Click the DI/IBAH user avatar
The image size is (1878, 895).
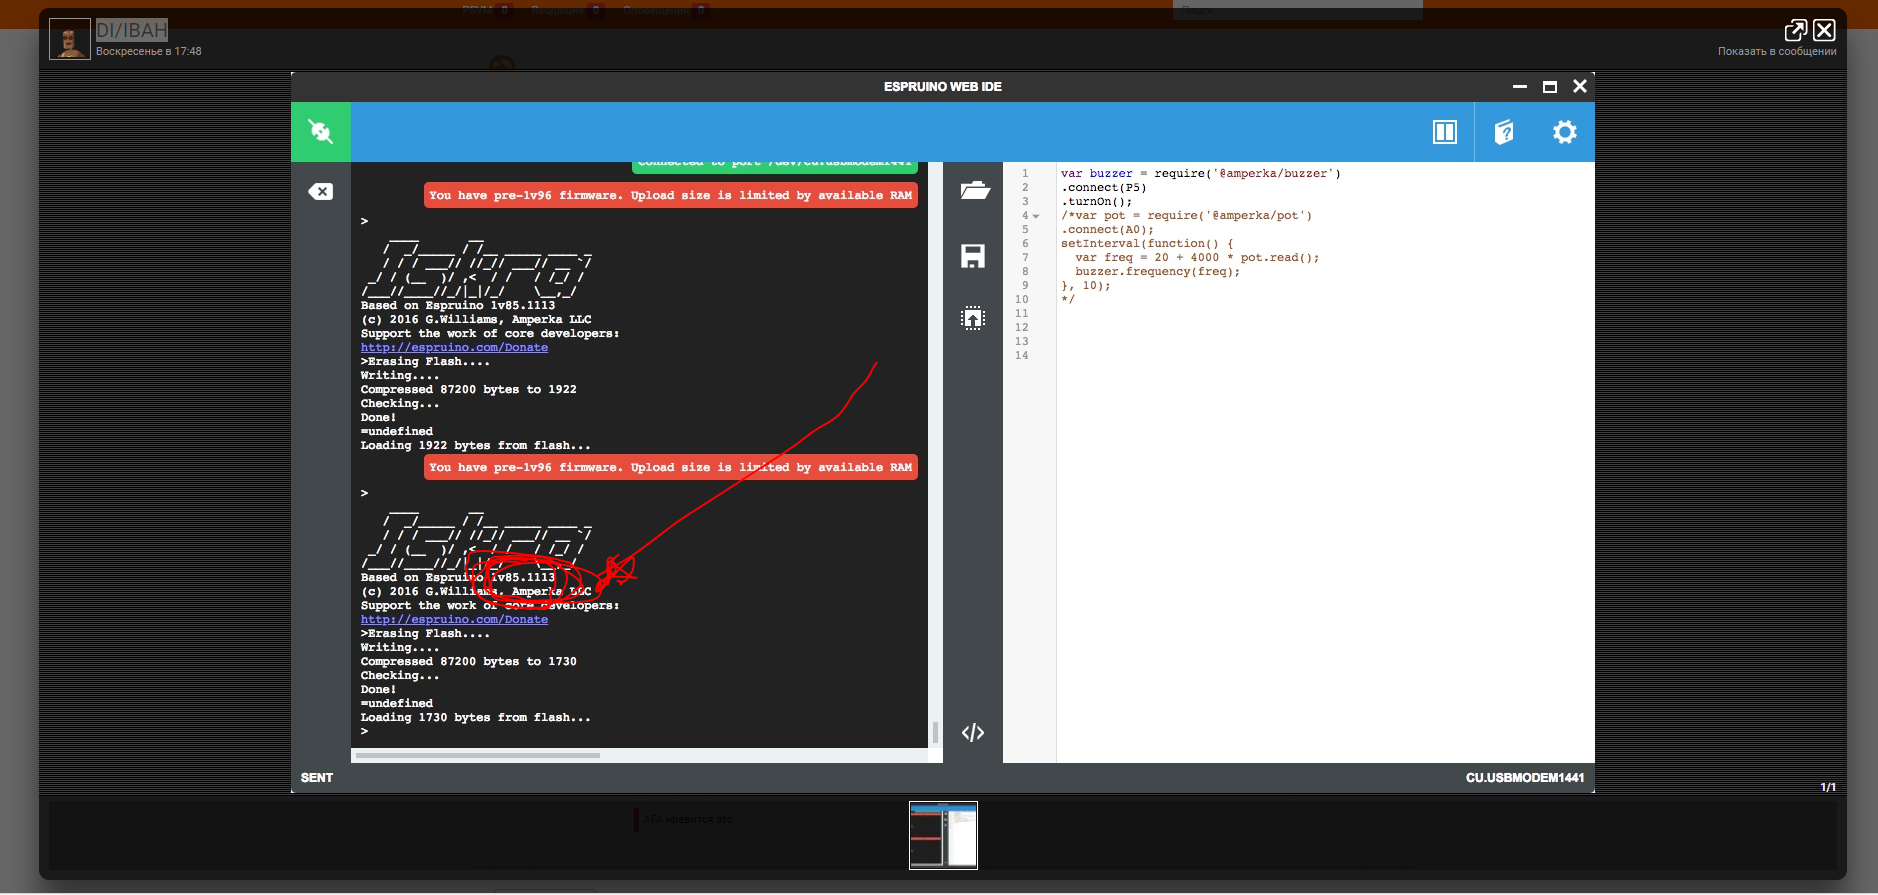click(70, 39)
